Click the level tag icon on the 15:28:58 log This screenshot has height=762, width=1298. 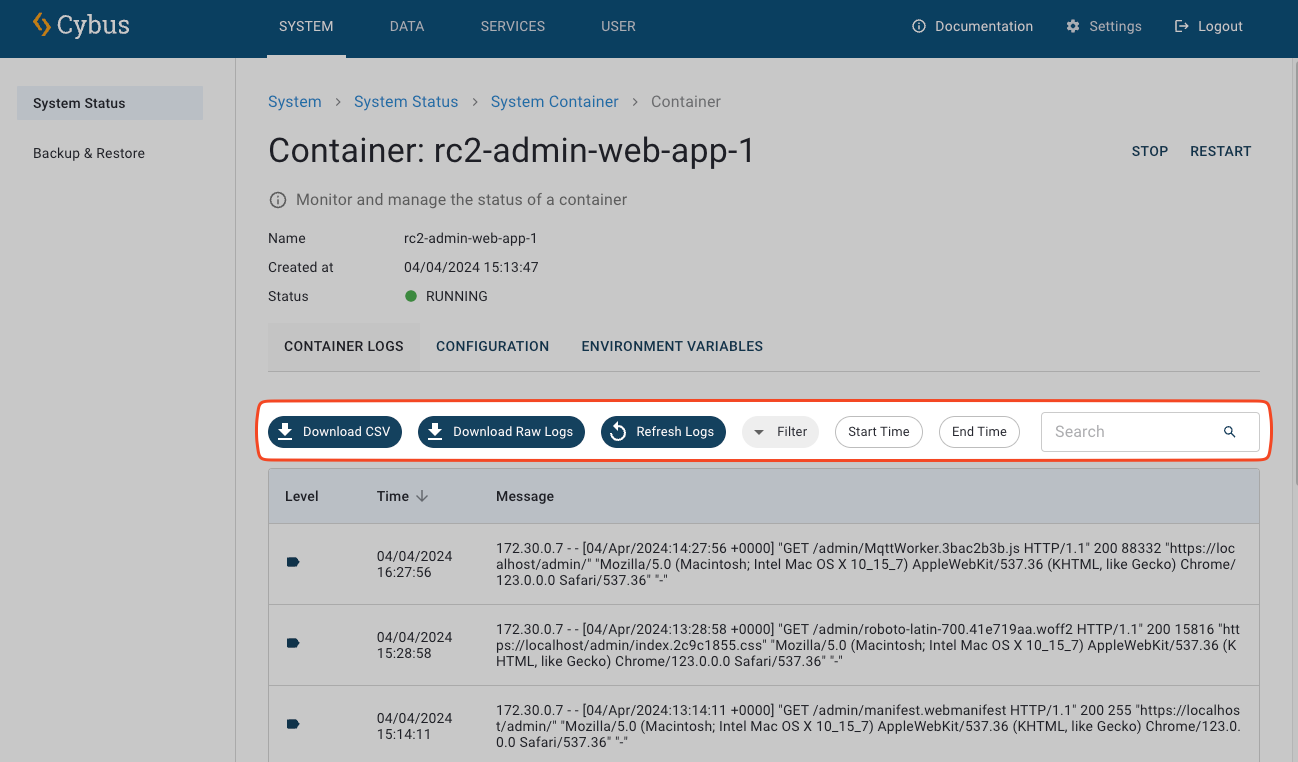click(293, 643)
